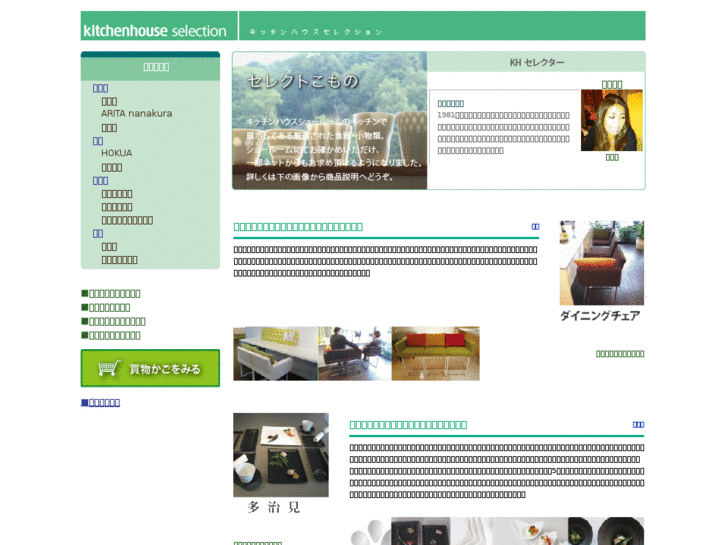This screenshot has width=727, height=545.
Task: Click the bottom tableware dishes banner image
Action: tap(496, 531)
